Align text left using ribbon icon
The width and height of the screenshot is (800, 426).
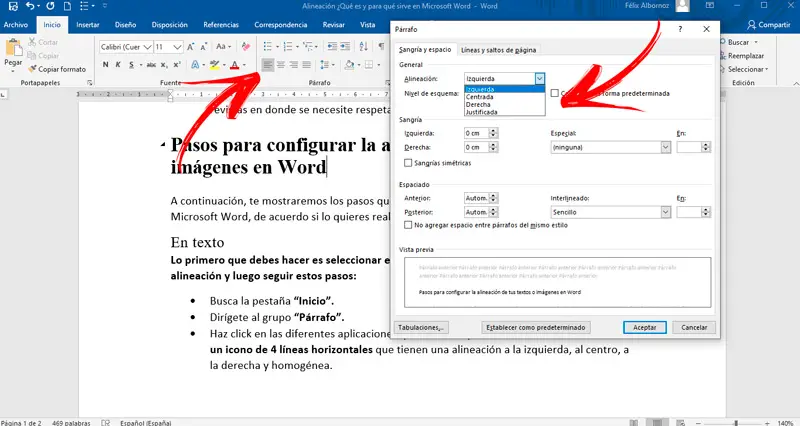267,65
